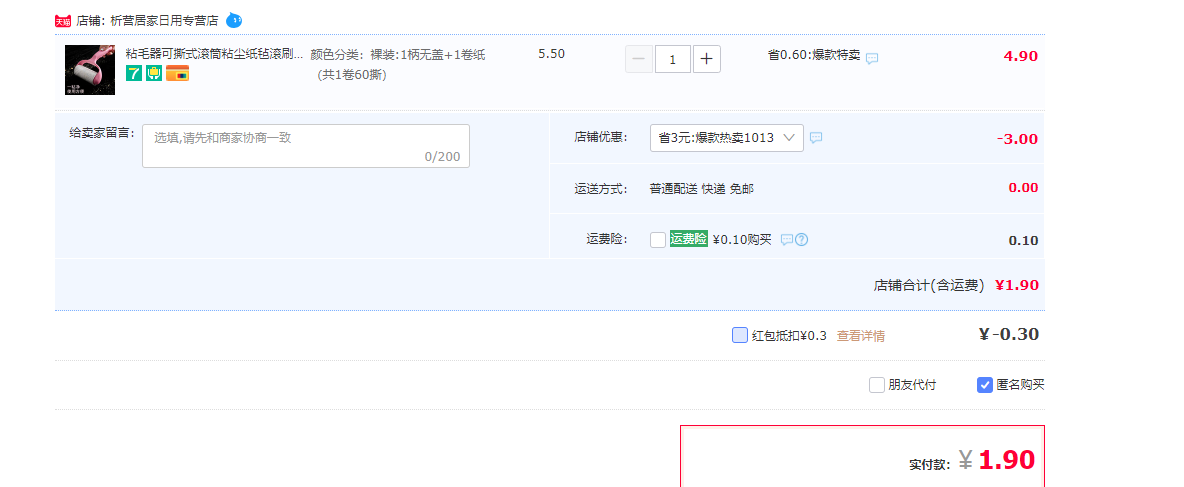
Task: Click the discount amount -3.00
Action: click(x=1017, y=139)
